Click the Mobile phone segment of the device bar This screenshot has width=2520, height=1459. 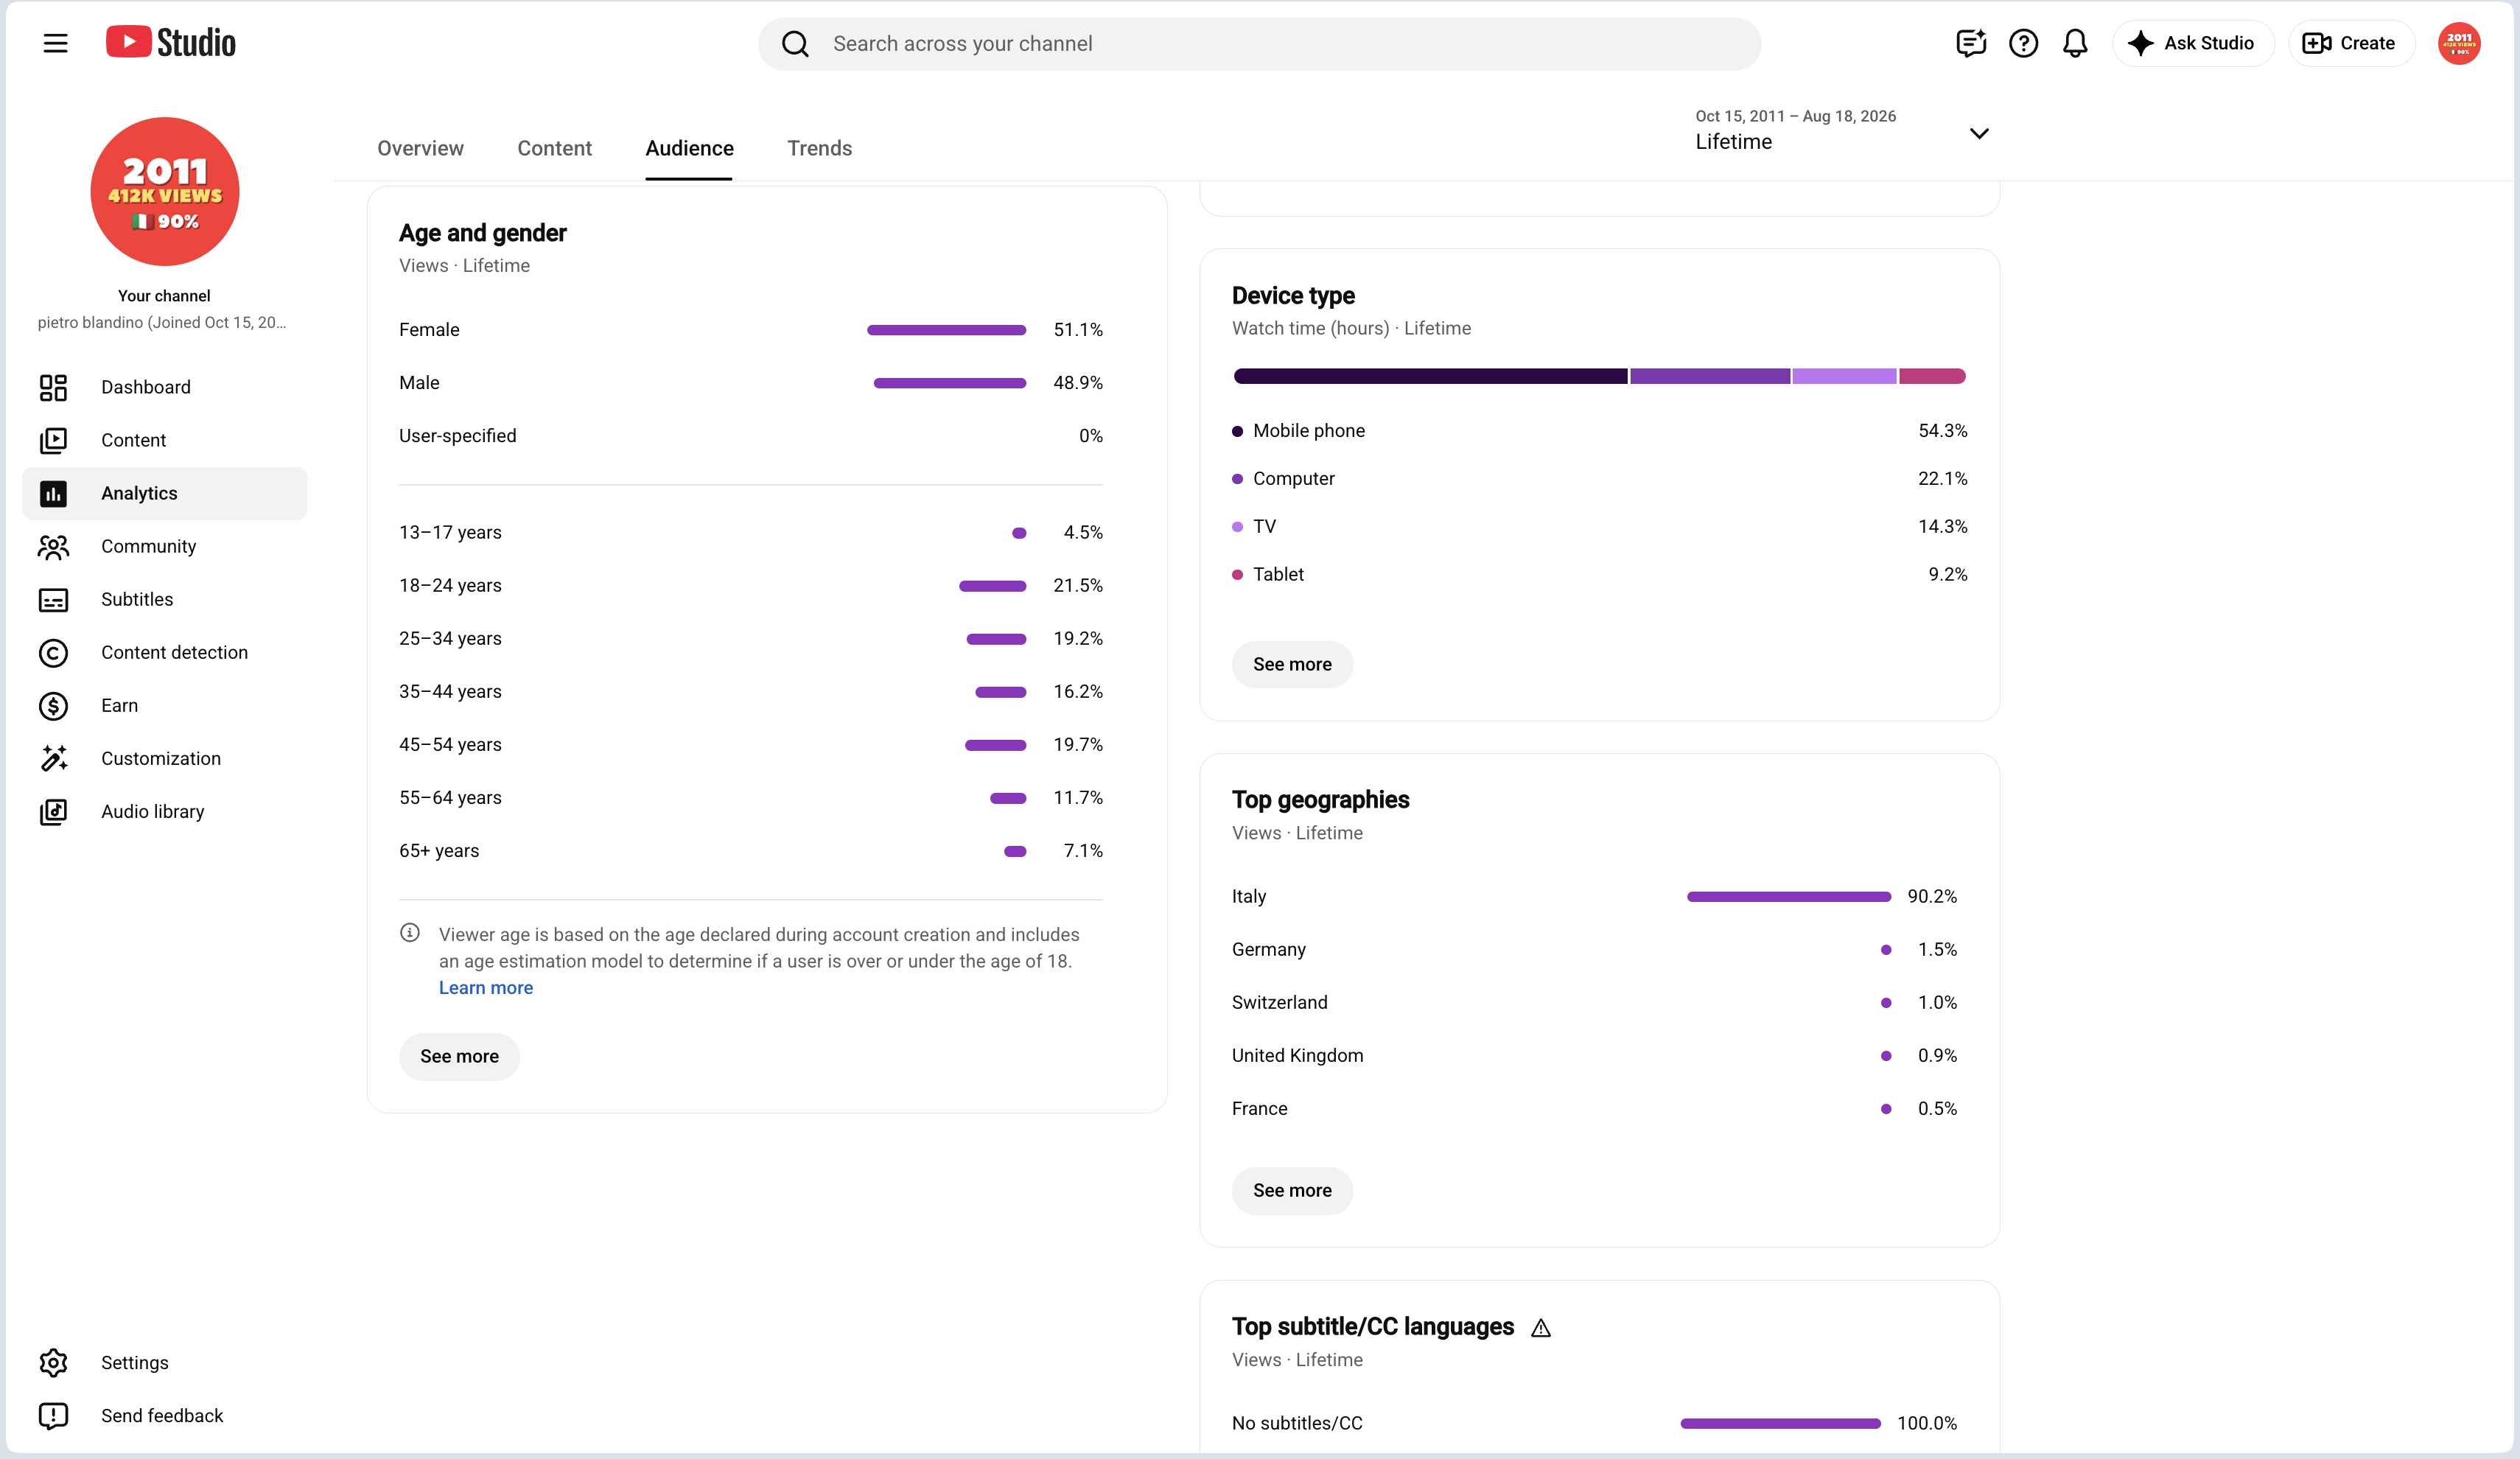[x=1430, y=376]
